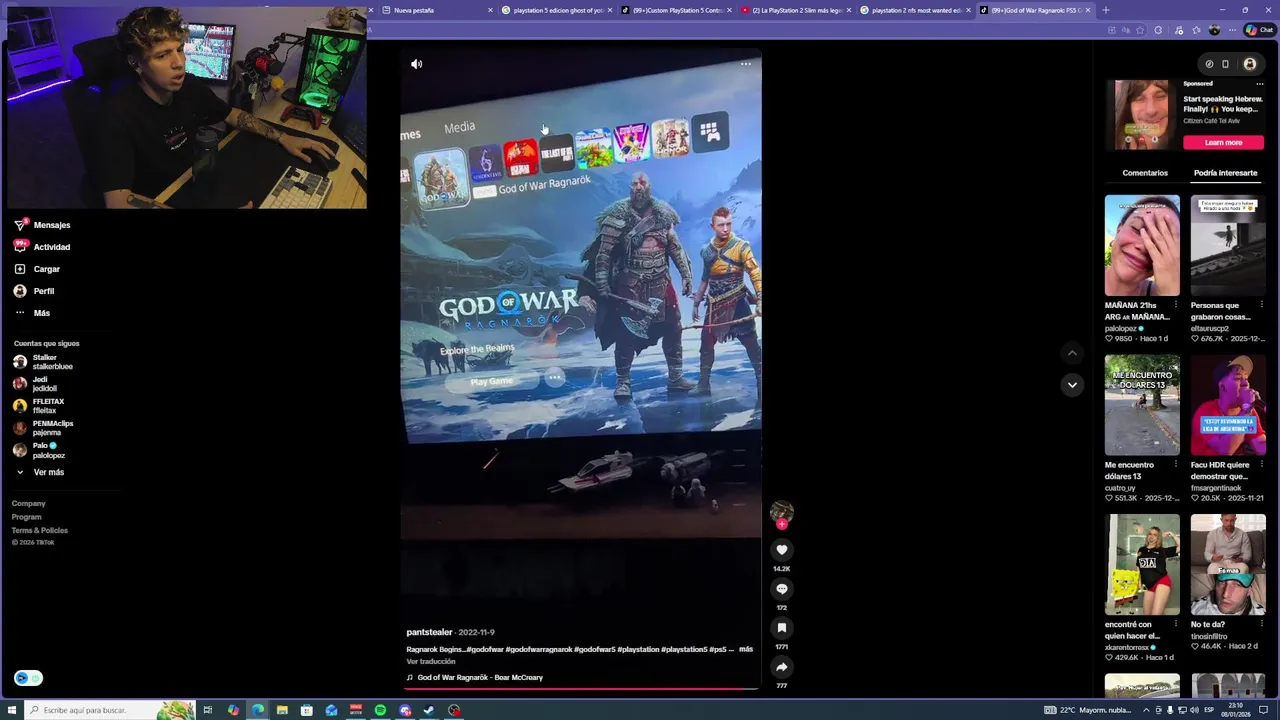Open the TikTok profile avatar top-right
The image size is (1280, 720).
pyautogui.click(x=1250, y=64)
